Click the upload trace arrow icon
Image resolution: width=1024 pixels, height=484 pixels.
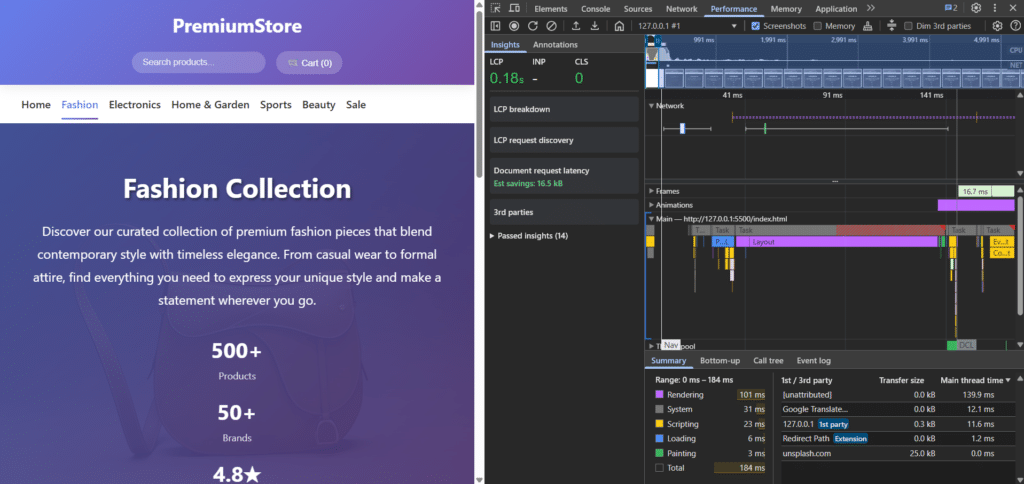pyautogui.click(x=576, y=26)
